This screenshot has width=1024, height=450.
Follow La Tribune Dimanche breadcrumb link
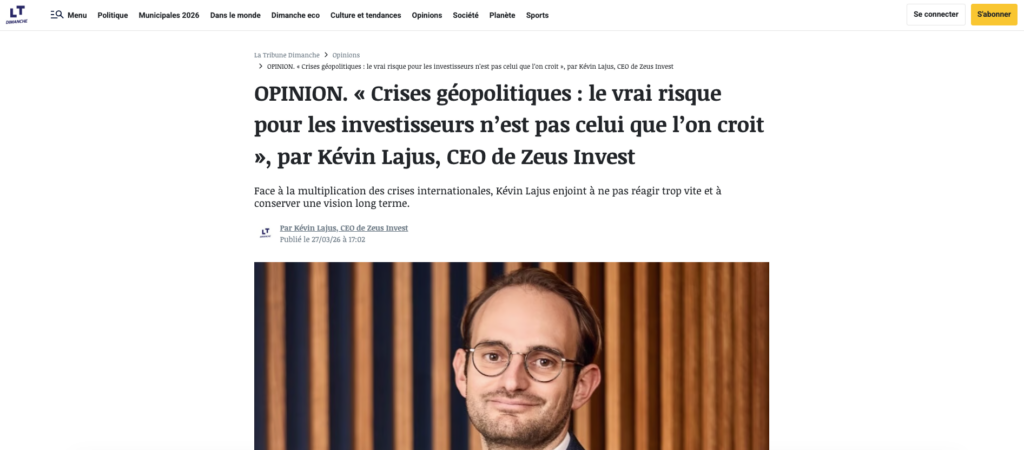point(287,55)
